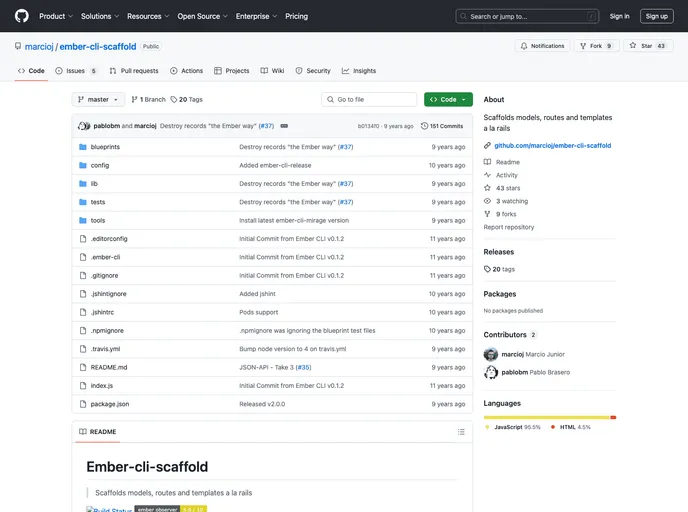Focus the Go to file field

369,100
